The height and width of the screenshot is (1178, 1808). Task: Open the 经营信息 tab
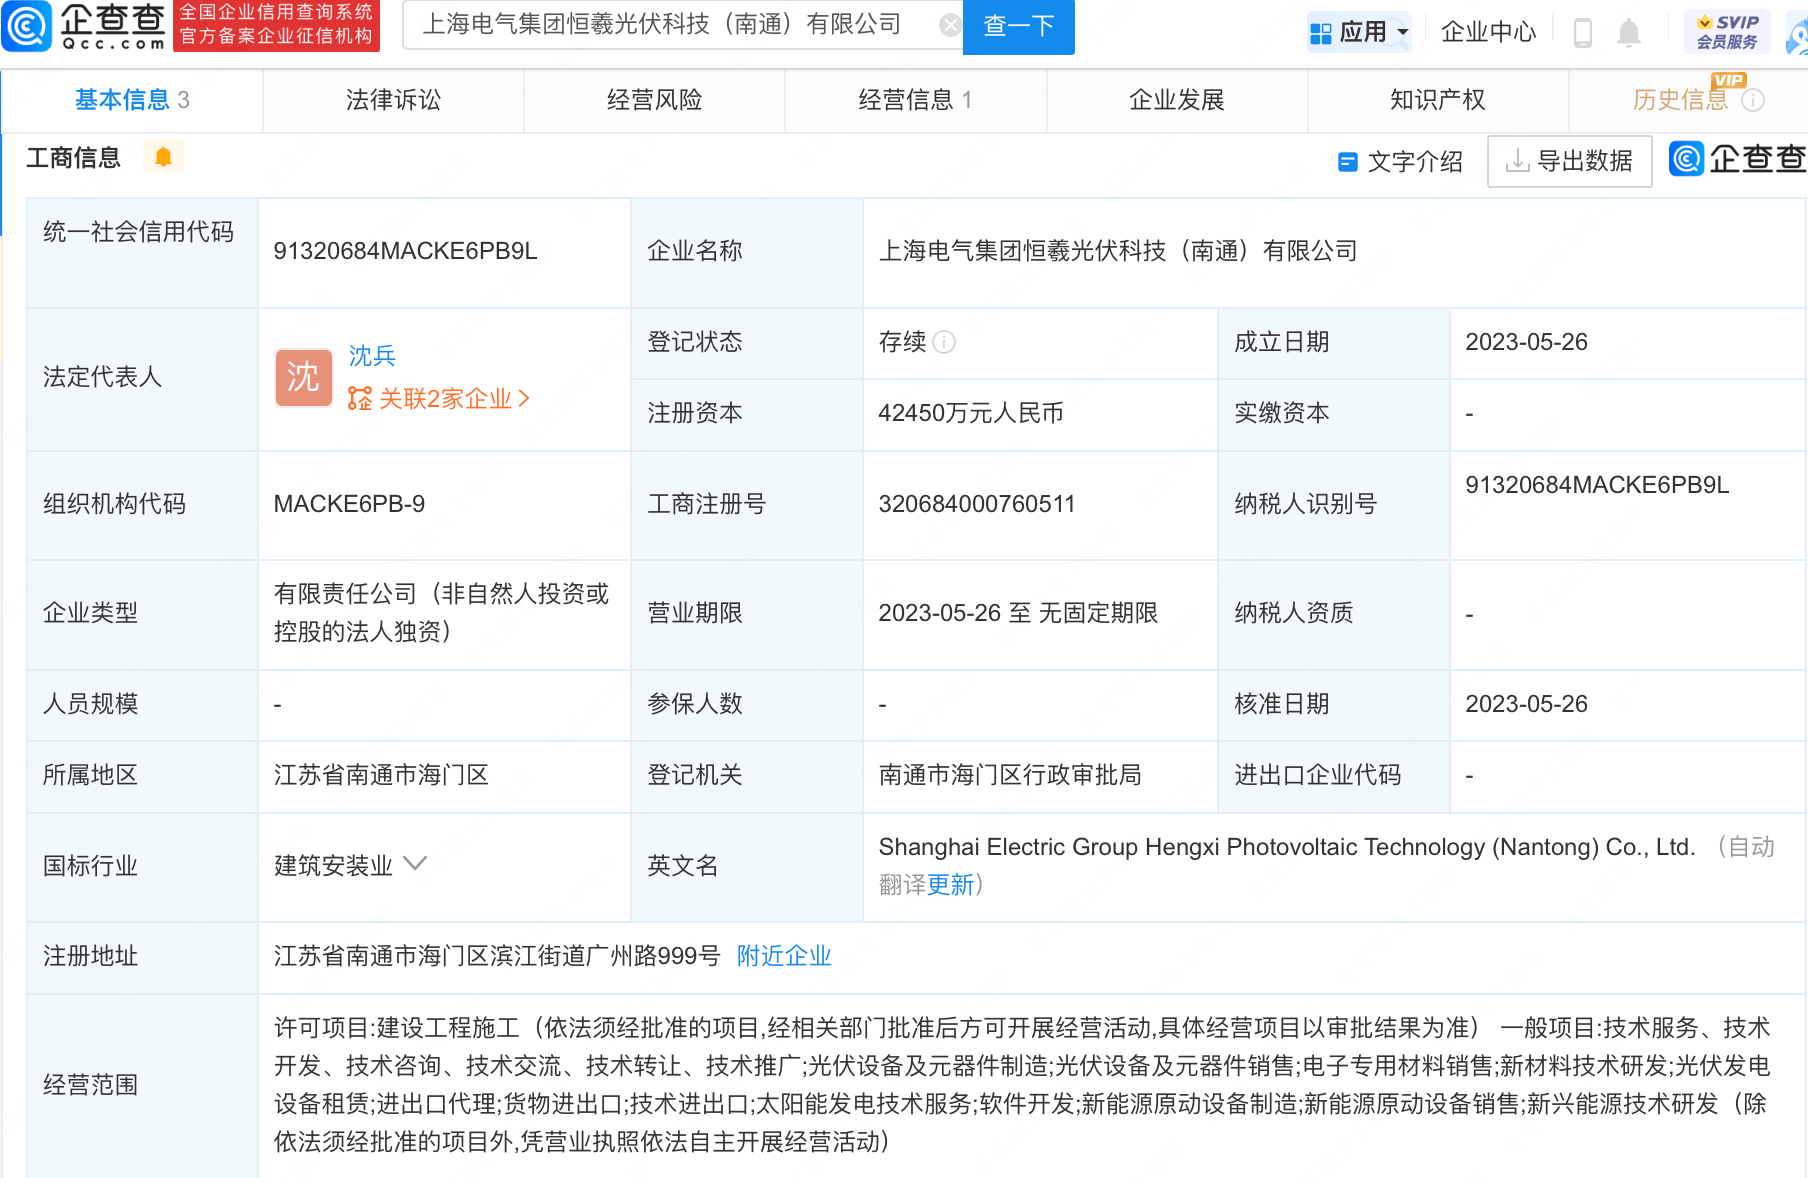915,100
